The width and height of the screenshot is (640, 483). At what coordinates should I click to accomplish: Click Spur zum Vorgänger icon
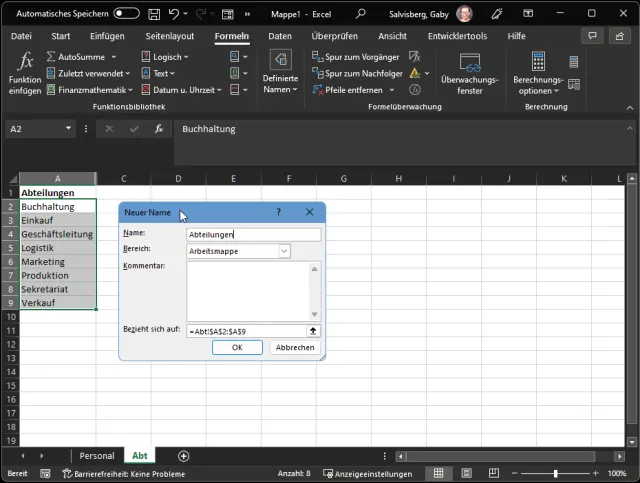317,57
